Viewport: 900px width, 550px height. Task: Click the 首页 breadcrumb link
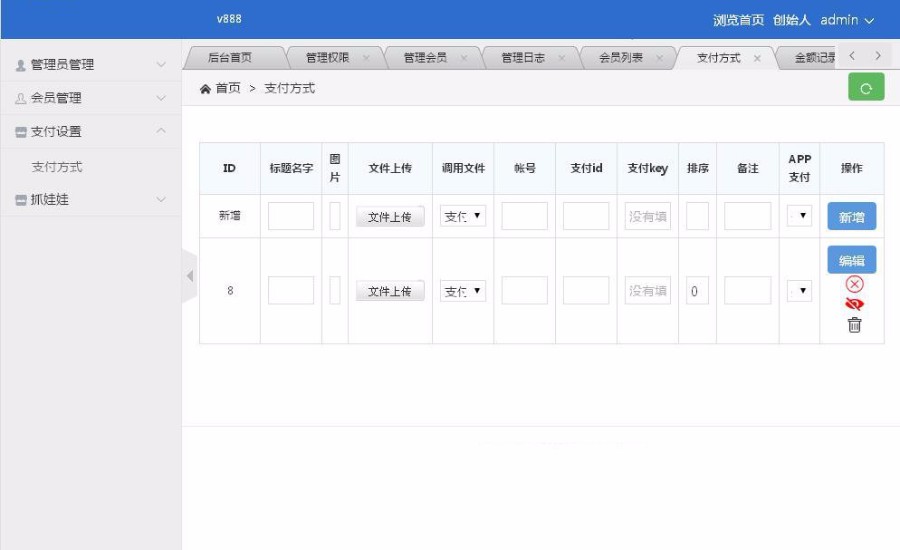tap(228, 88)
